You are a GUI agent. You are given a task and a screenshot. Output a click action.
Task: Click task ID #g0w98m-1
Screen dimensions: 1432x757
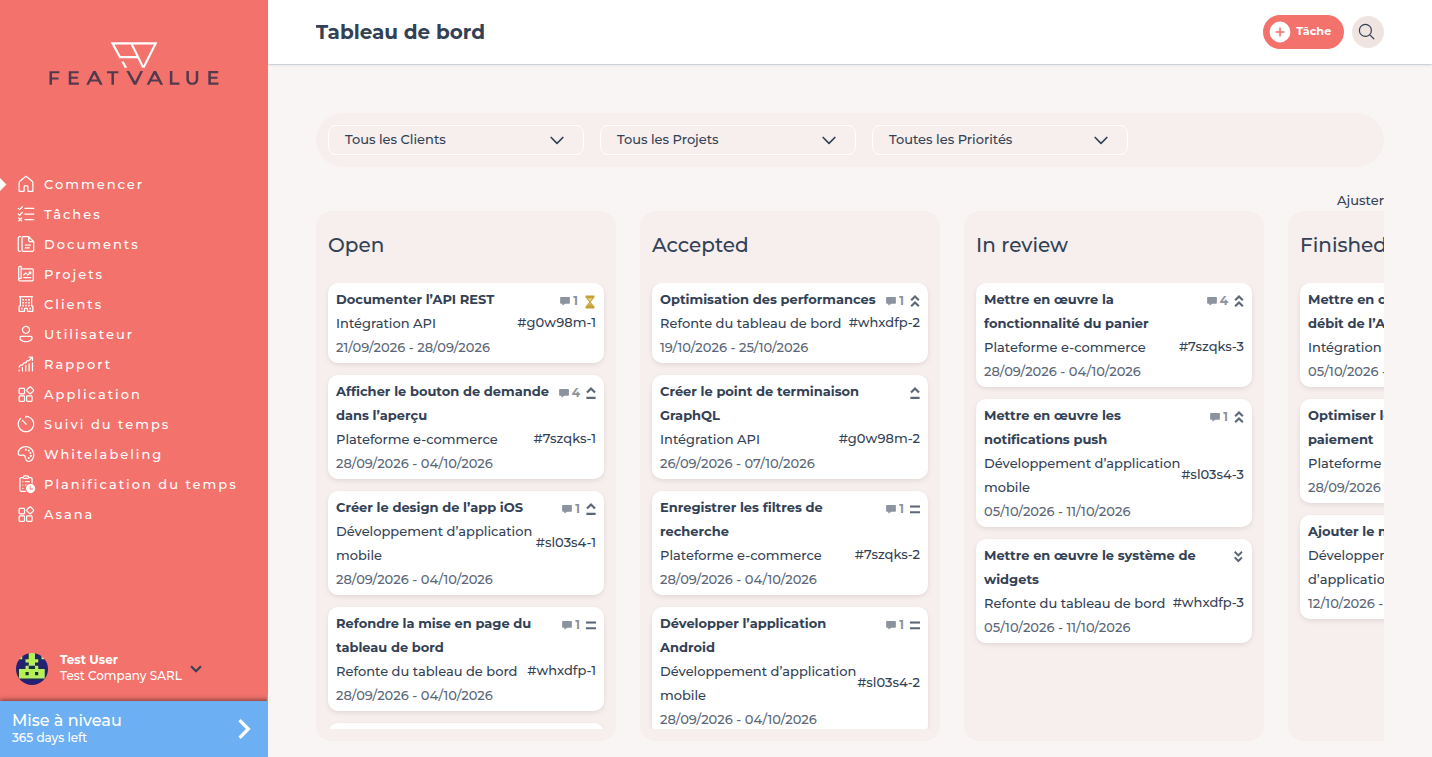(556, 323)
